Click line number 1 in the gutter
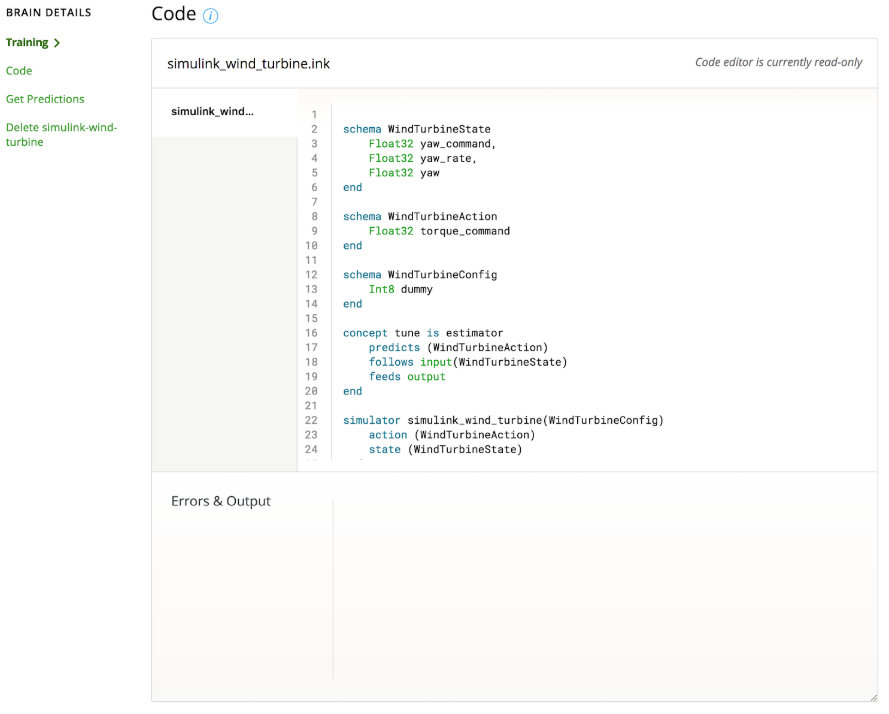 click(314, 115)
